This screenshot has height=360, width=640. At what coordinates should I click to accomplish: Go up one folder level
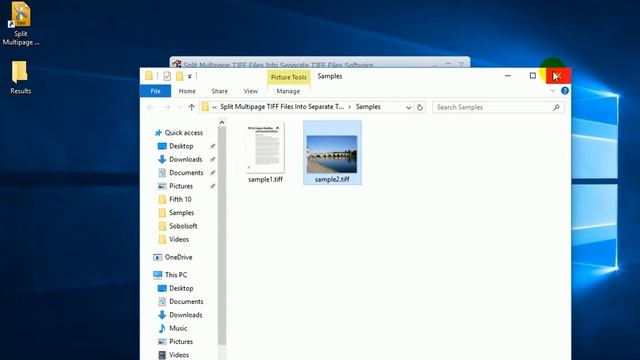click(191, 107)
